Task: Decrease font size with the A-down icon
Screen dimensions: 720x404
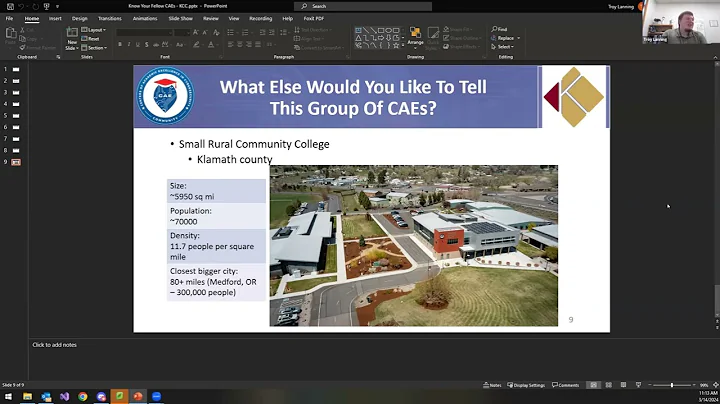Action: click(205, 32)
